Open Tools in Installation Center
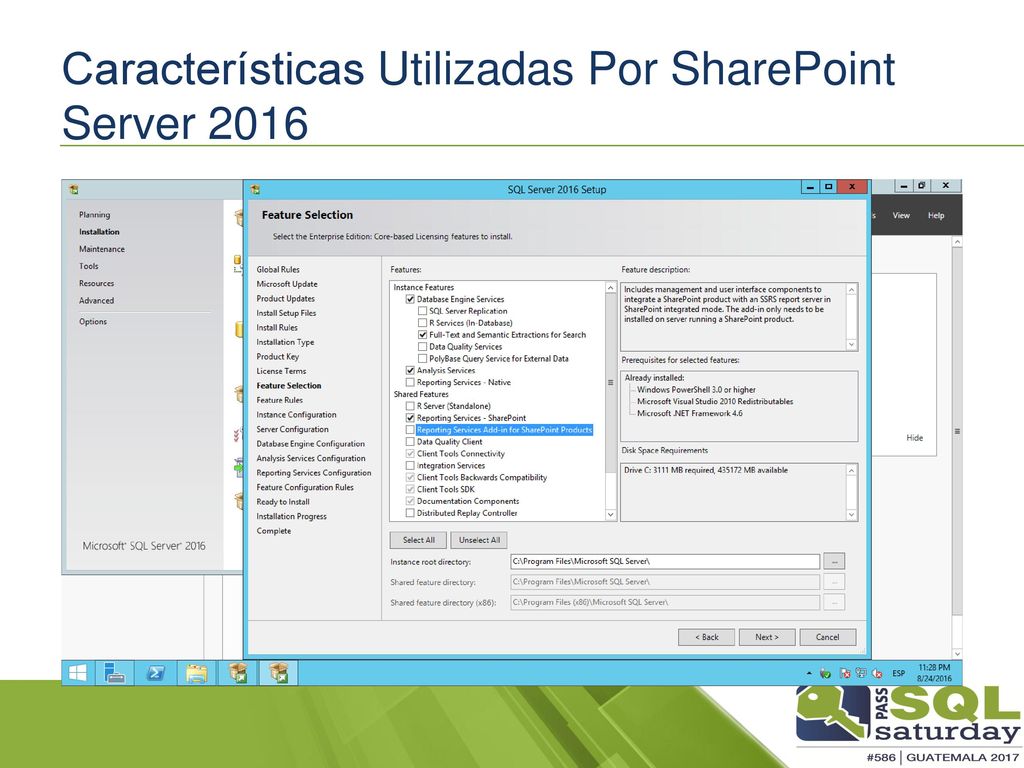1024x768 pixels. tap(89, 266)
